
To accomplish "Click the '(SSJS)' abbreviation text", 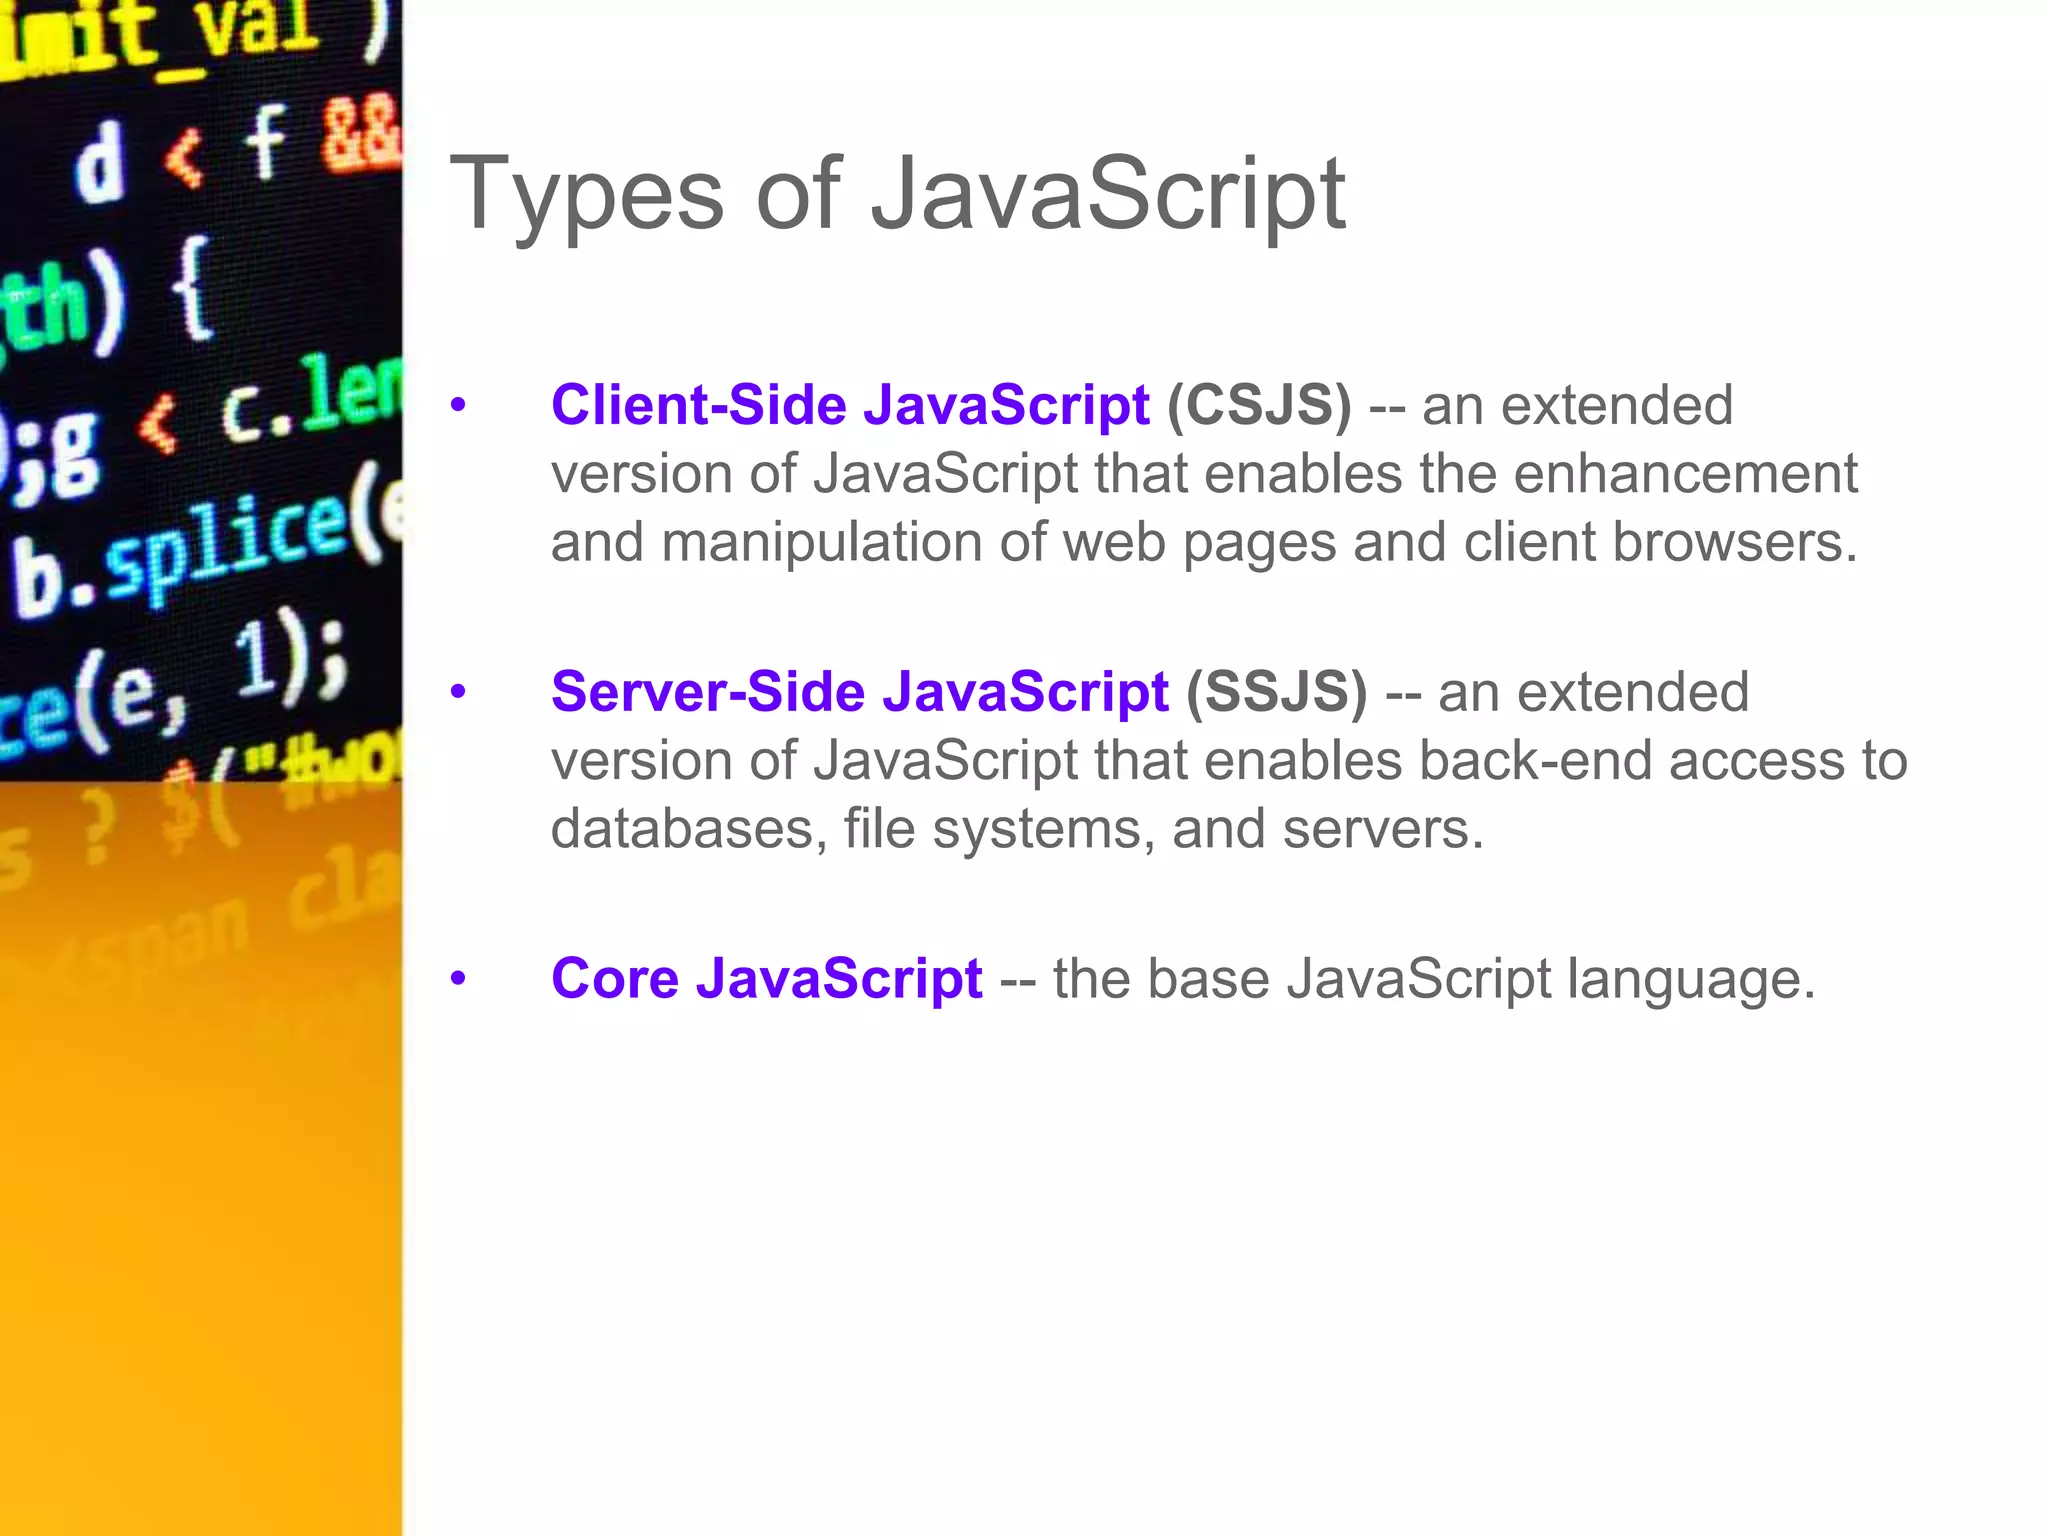I will [1276, 693].
